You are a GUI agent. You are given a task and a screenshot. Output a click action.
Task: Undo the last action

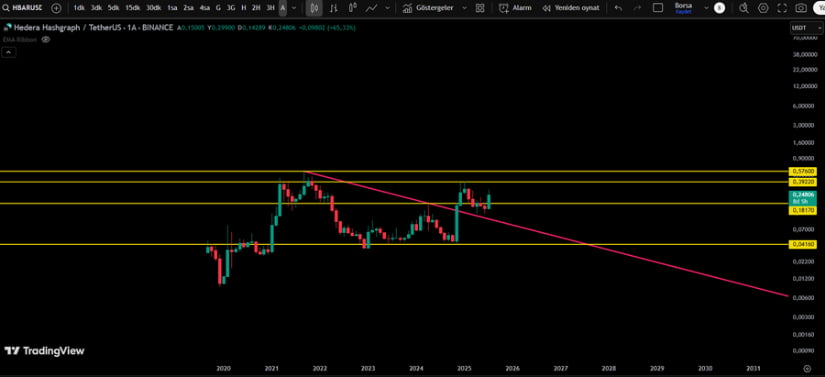(618, 8)
